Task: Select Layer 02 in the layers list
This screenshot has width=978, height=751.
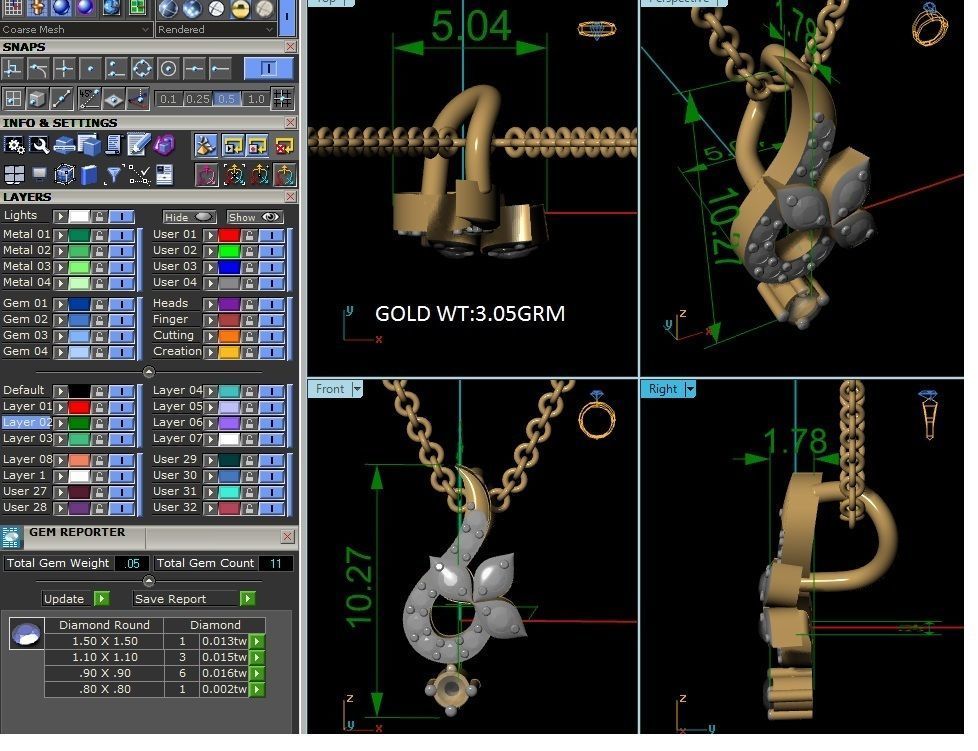Action: [26, 422]
